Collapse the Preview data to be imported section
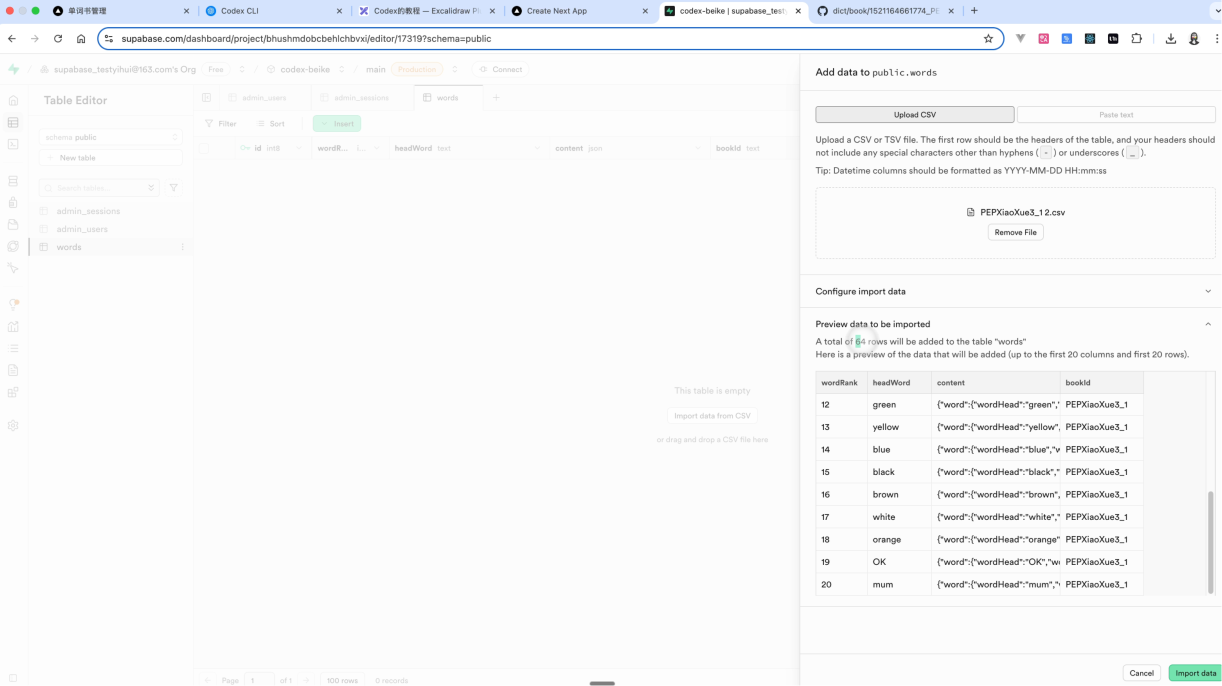 [1207, 324]
